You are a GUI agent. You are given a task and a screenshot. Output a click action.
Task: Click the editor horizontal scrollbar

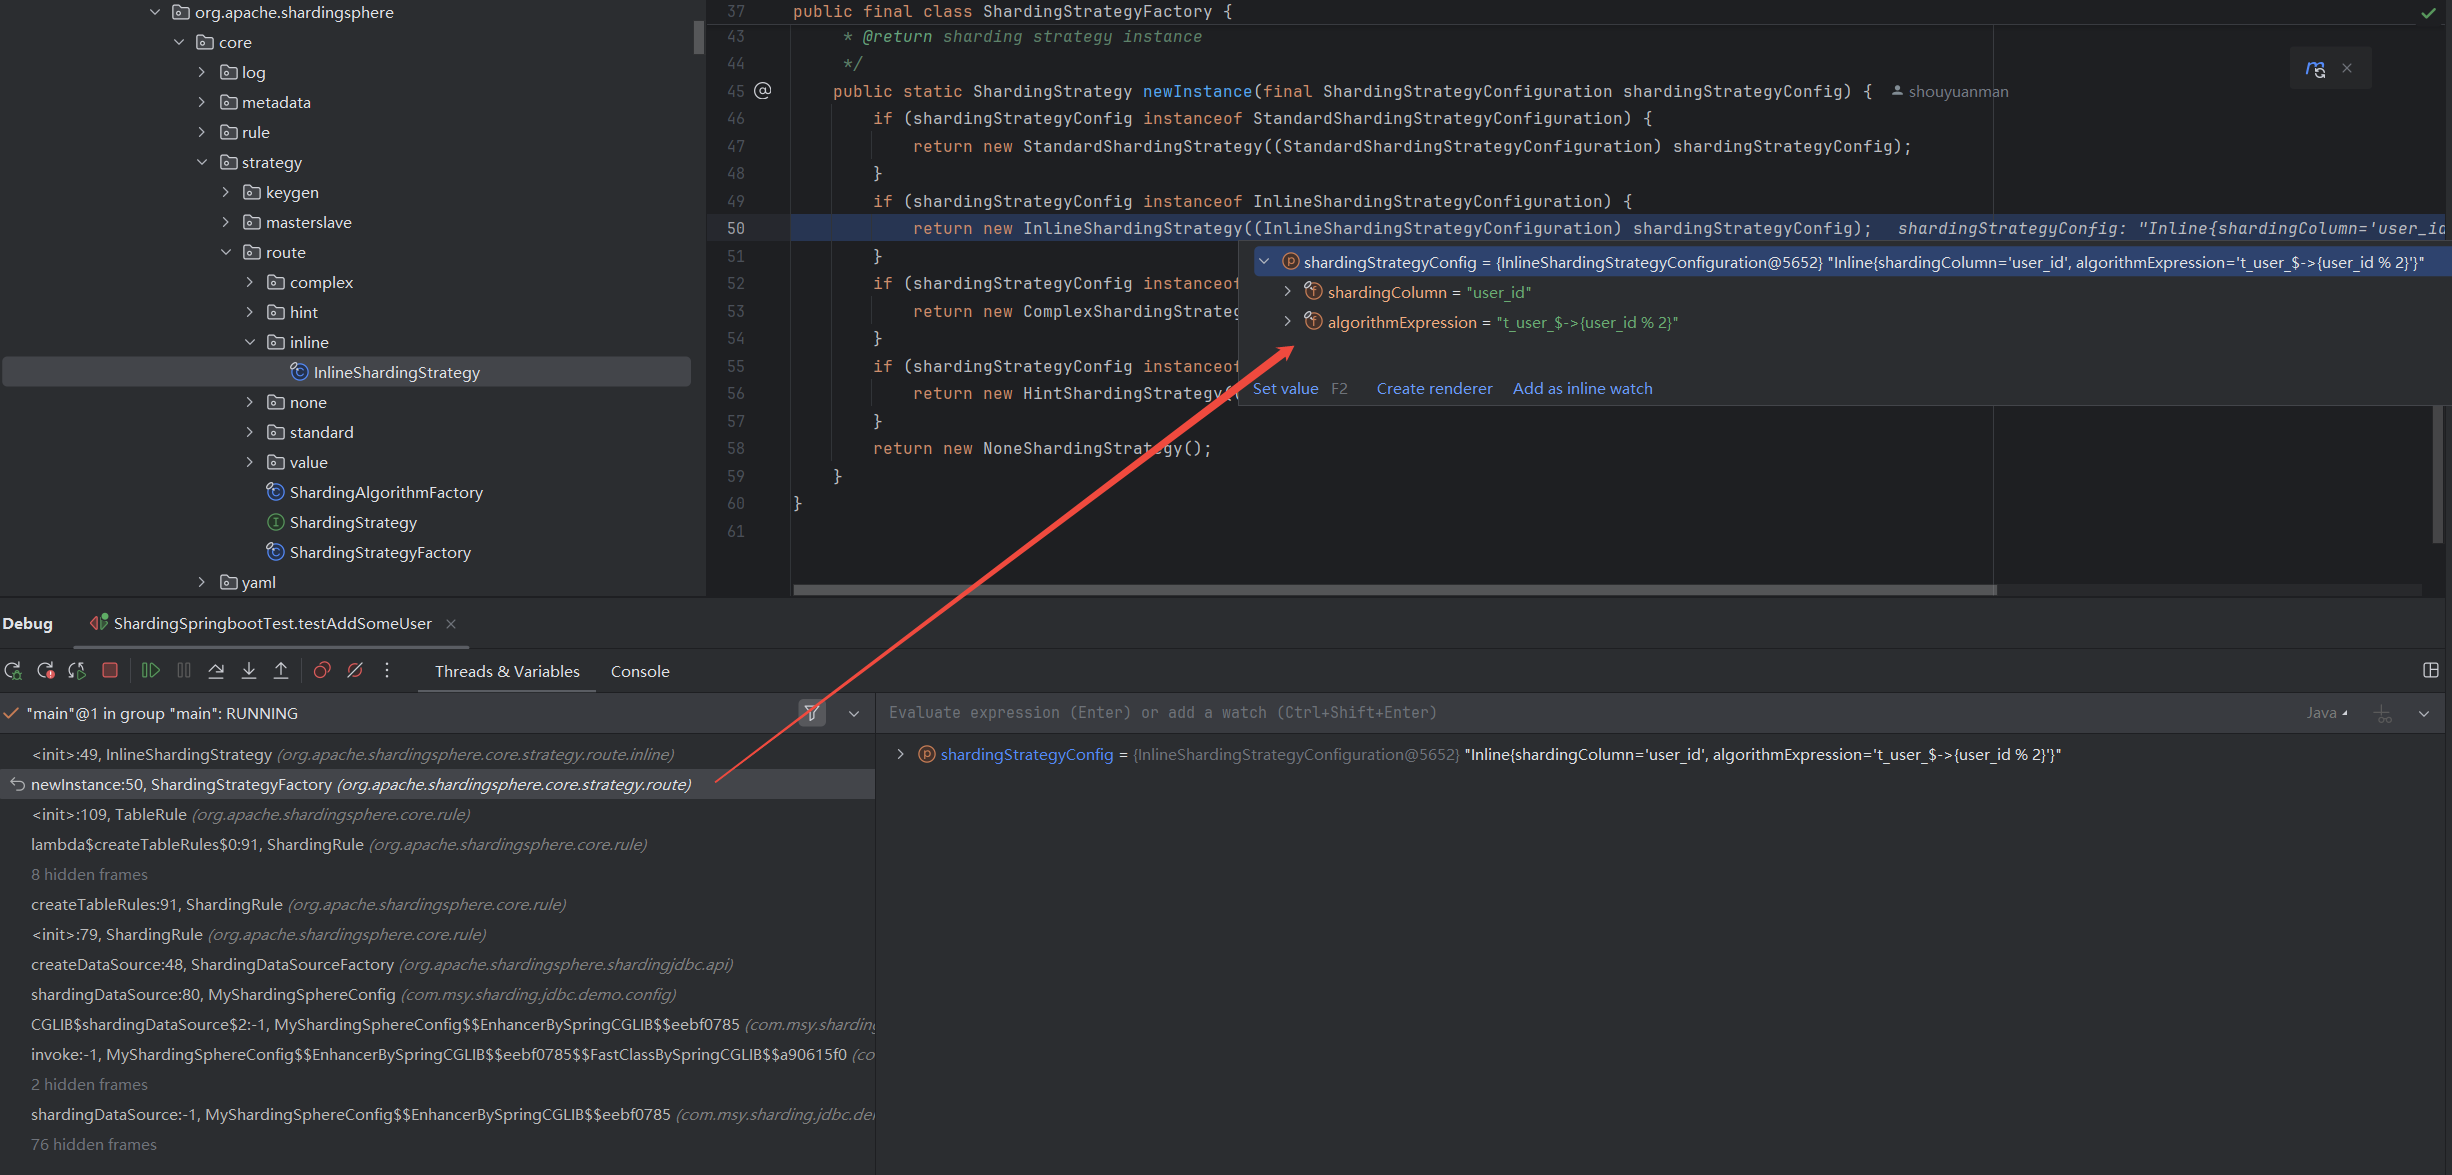[x=1394, y=590]
